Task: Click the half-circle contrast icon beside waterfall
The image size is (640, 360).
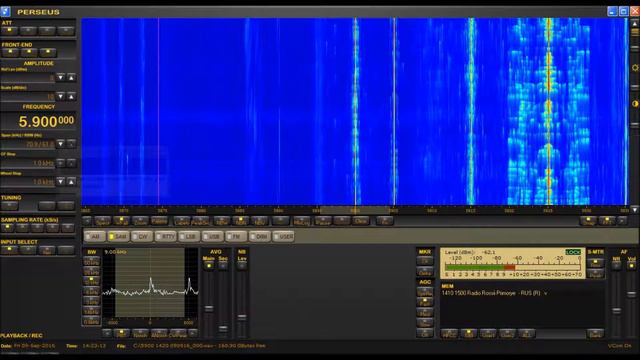Action: [635, 104]
